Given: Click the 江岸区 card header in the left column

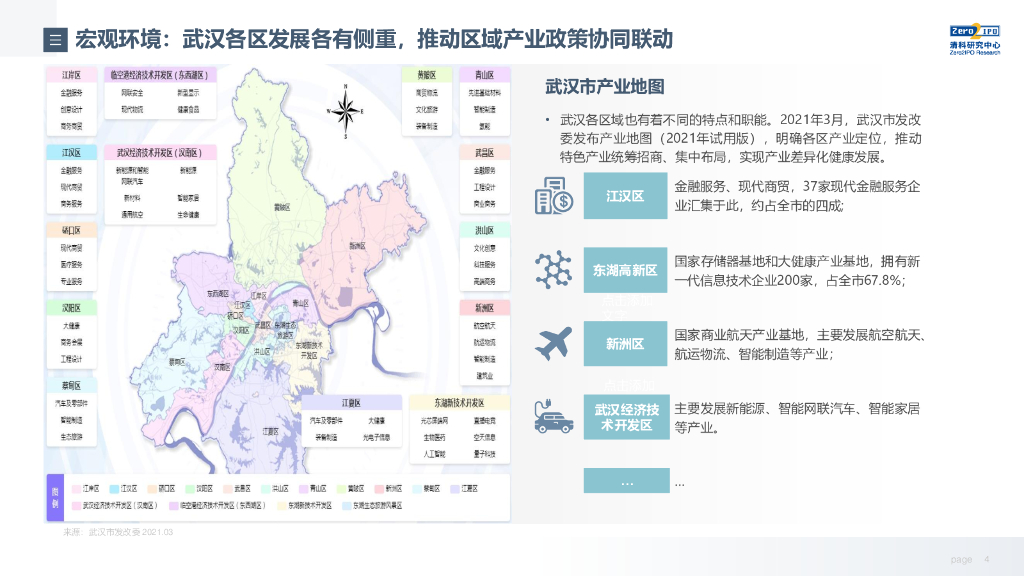Looking at the screenshot, I should point(71,75).
